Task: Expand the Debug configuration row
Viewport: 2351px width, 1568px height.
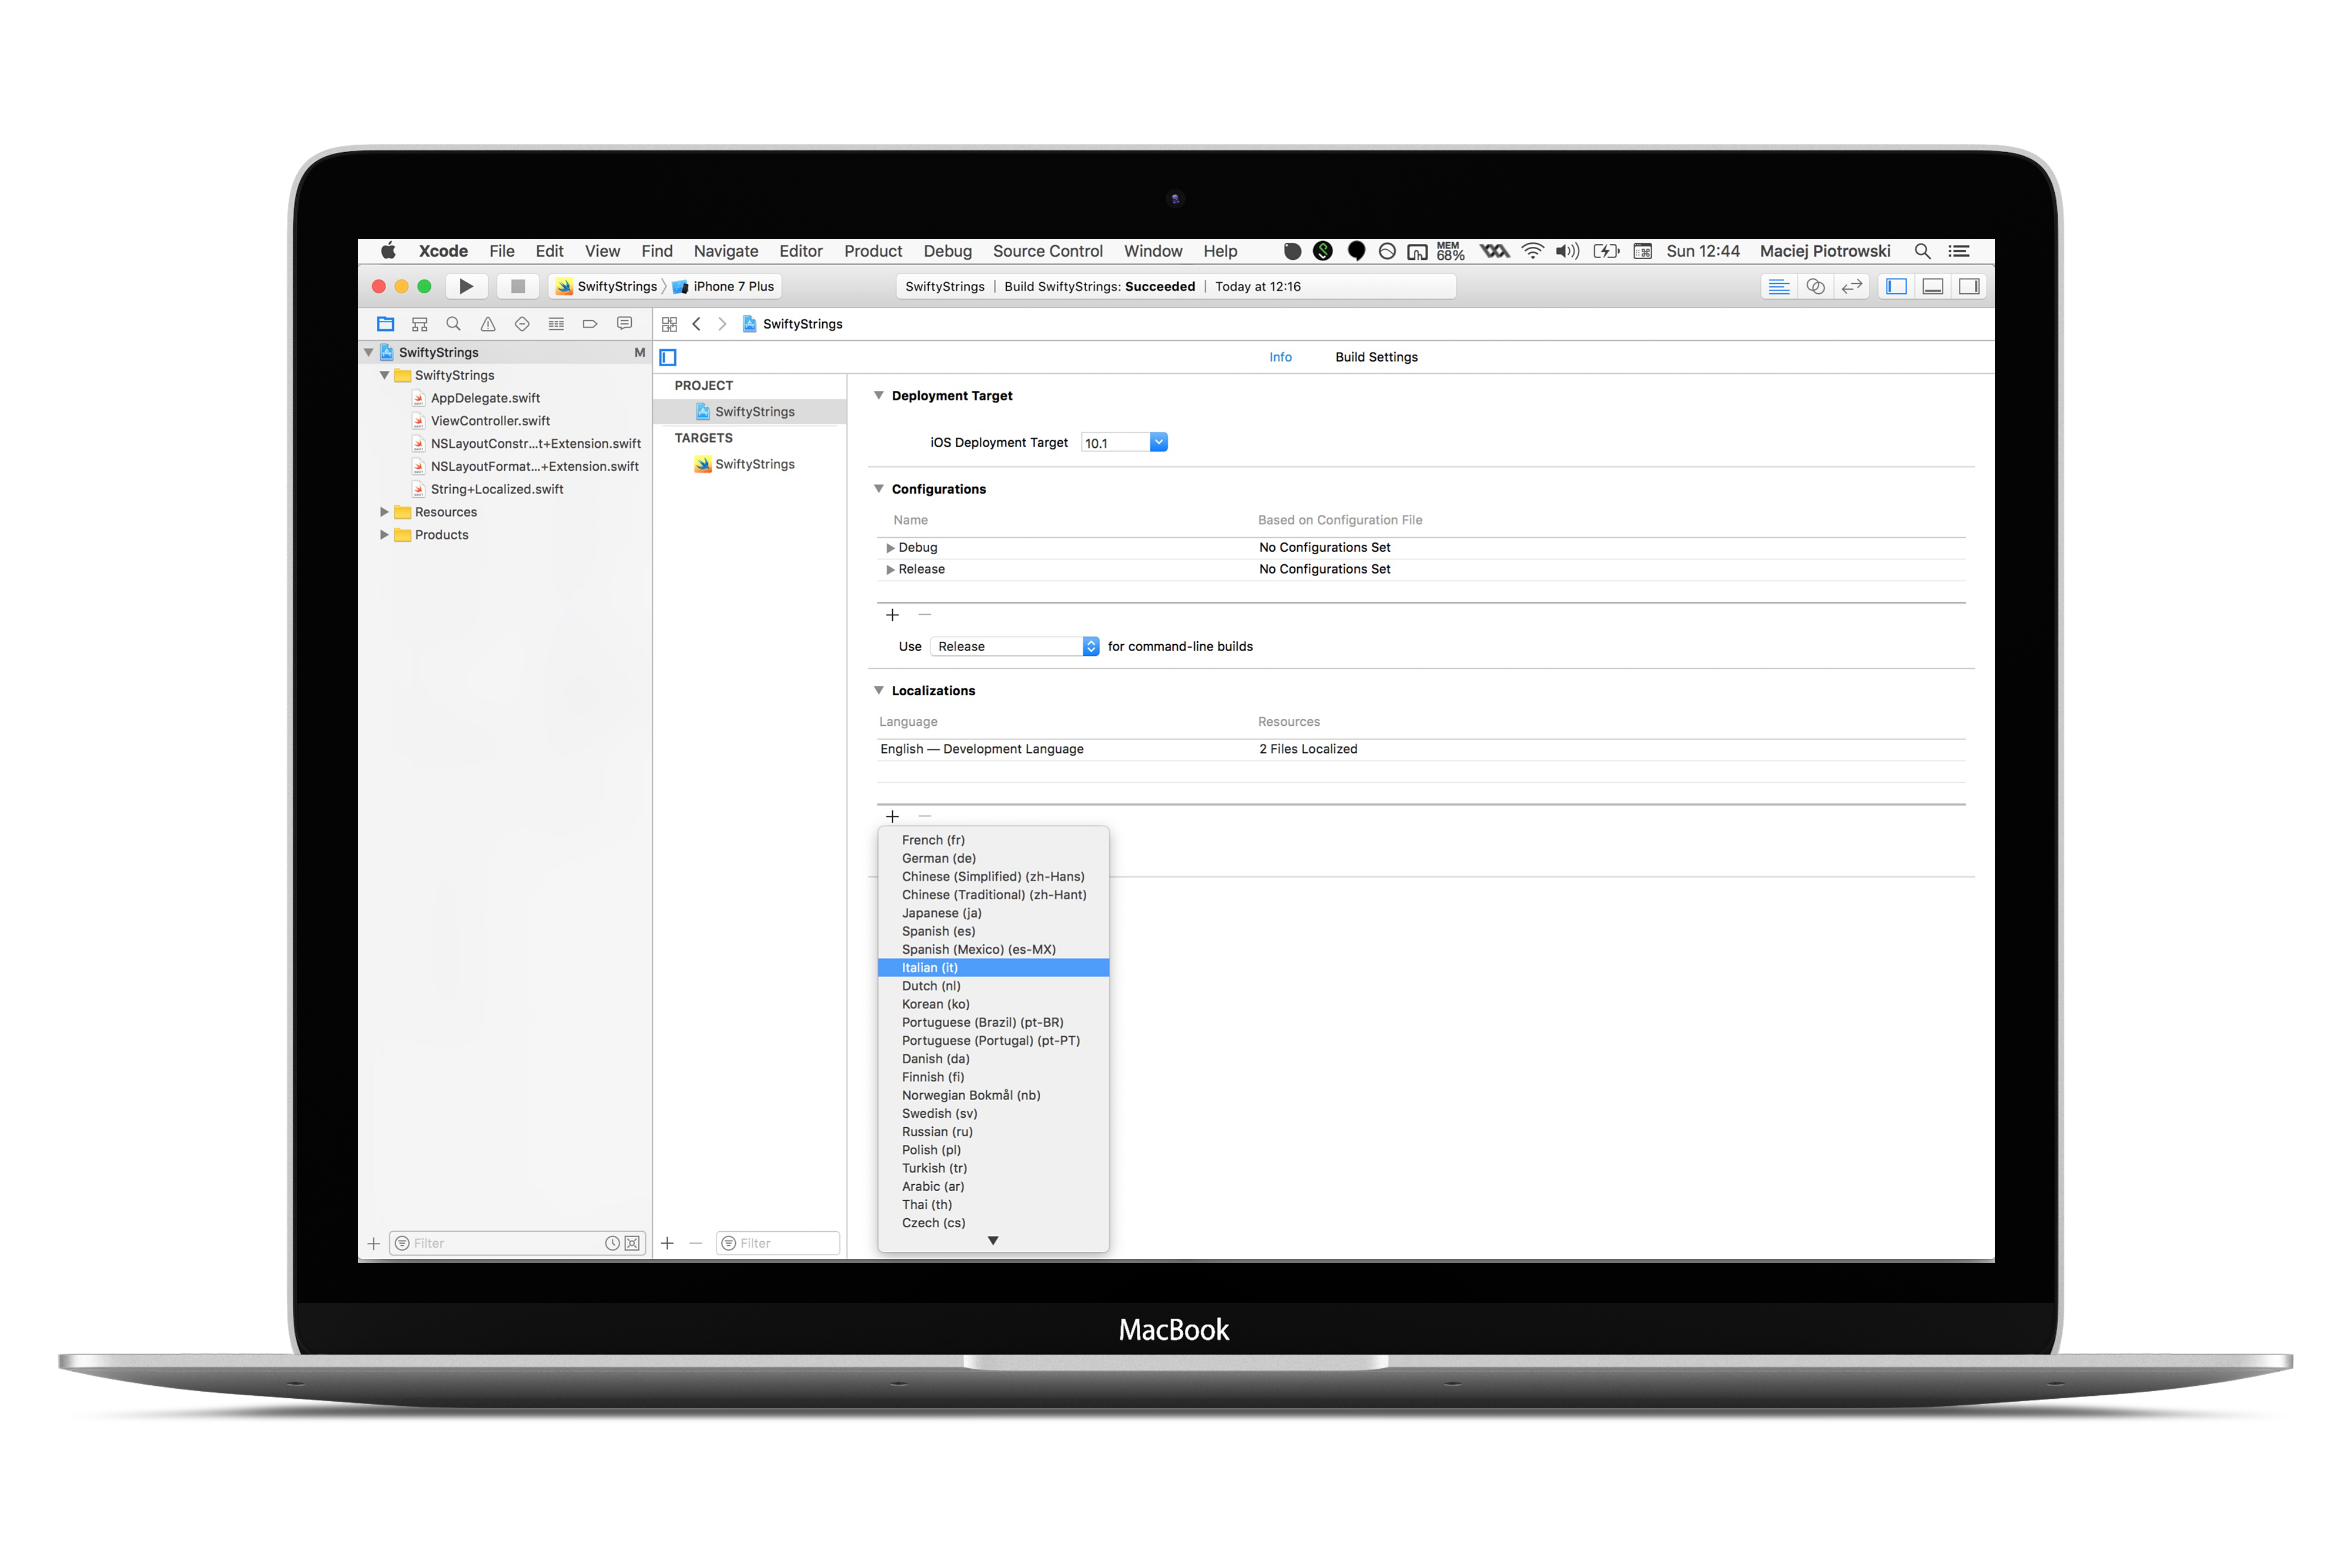Action: (x=890, y=548)
